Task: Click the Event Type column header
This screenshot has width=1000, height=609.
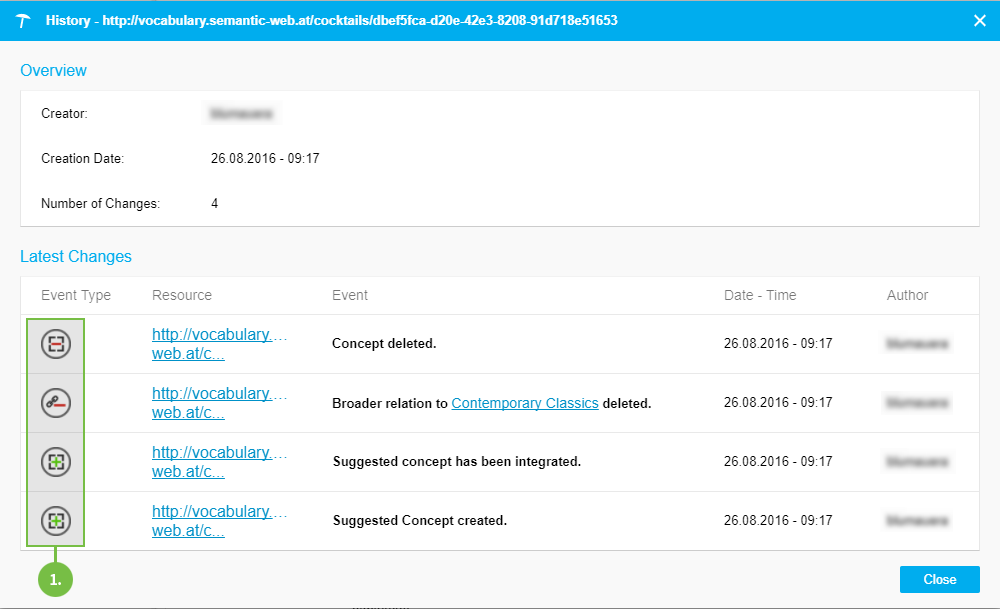Action: point(76,295)
